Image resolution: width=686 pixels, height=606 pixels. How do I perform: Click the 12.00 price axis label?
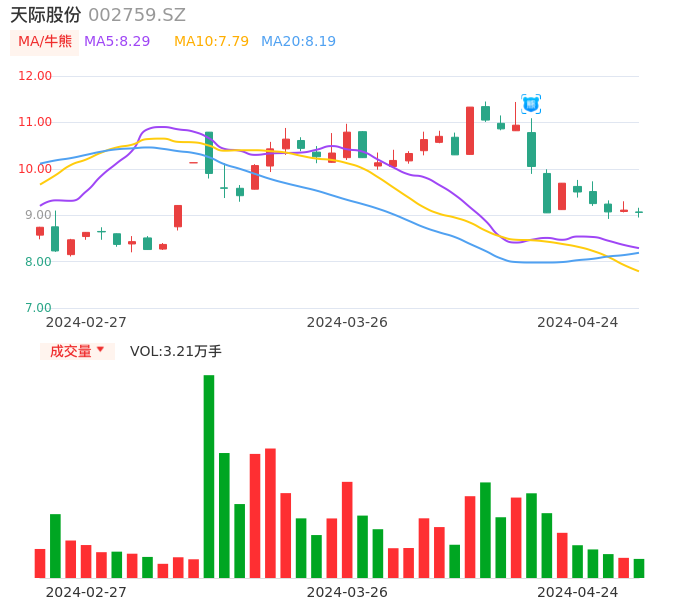pos(35,76)
